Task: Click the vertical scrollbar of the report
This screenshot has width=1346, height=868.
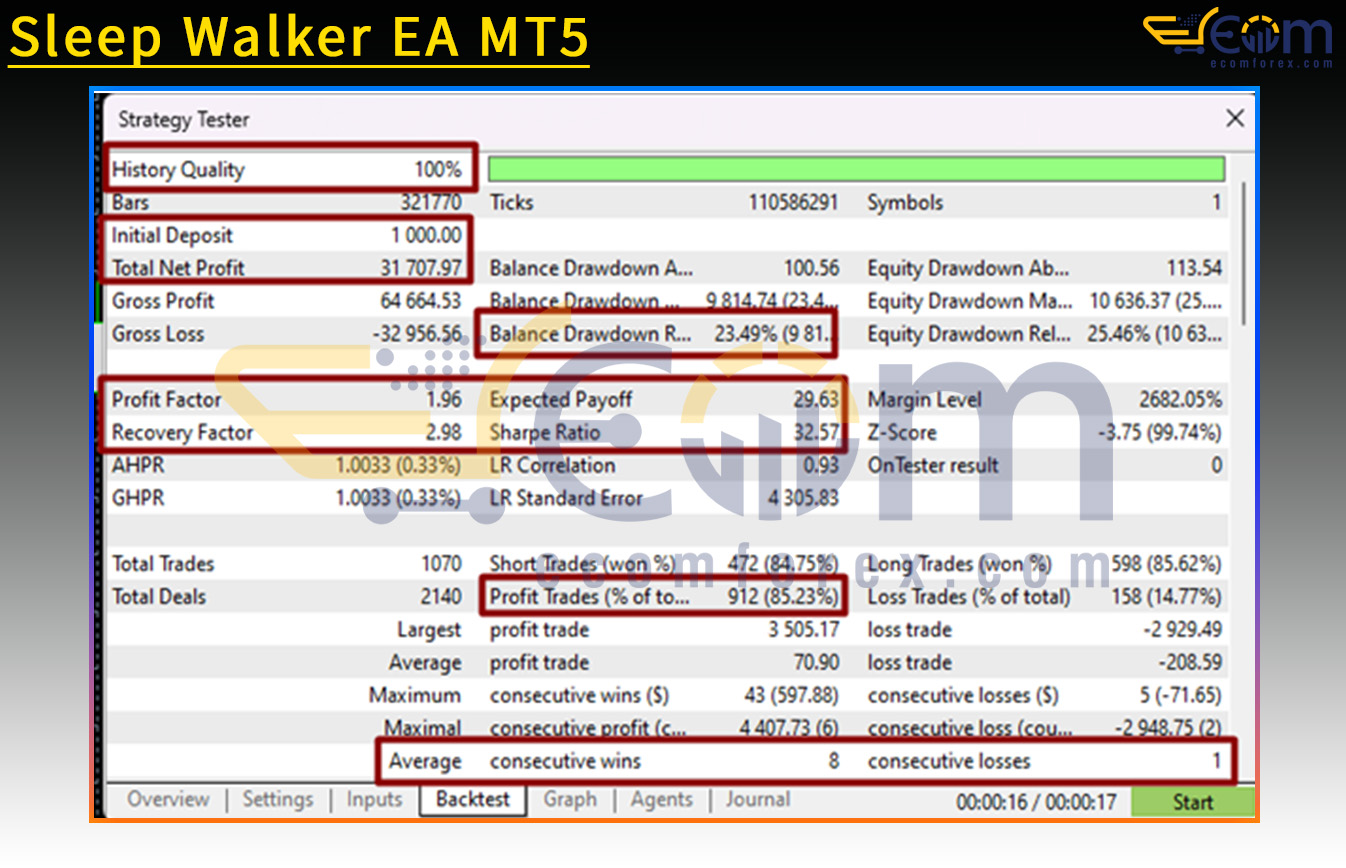Action: coord(1244,252)
